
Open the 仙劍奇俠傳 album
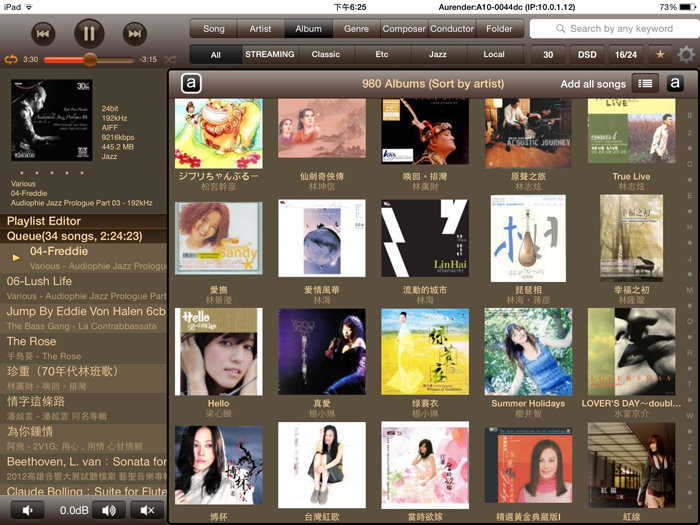(322, 129)
